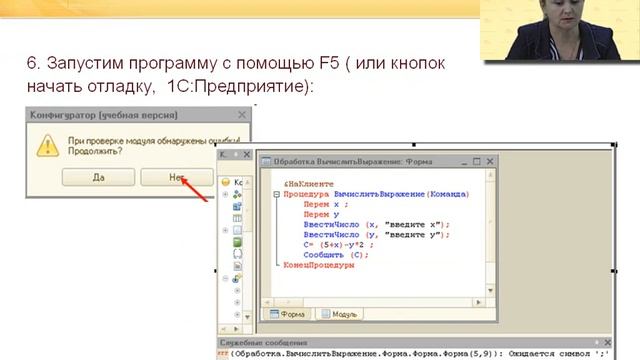Expand the cluster node in the tree
640x360 pixels.
(225, 194)
